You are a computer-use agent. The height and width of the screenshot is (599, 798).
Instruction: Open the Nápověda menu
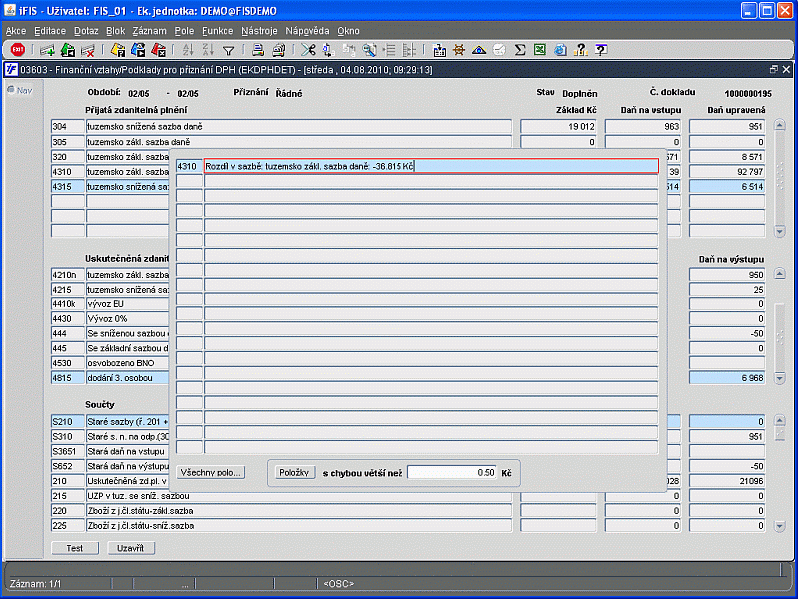[307, 31]
